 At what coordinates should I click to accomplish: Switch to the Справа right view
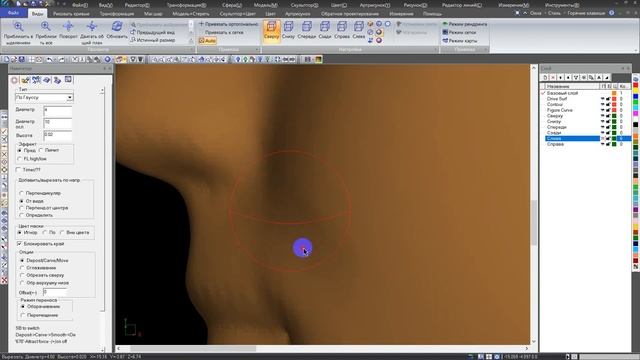coord(342,31)
